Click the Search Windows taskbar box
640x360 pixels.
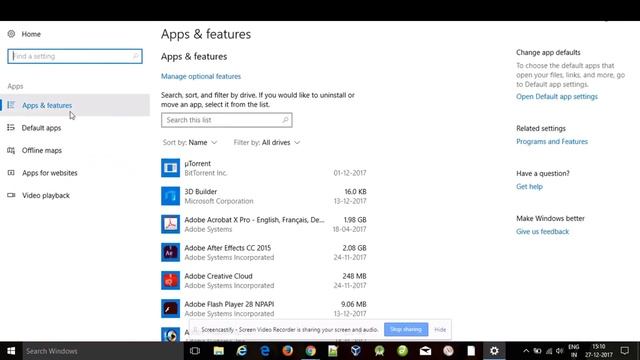click(102, 351)
